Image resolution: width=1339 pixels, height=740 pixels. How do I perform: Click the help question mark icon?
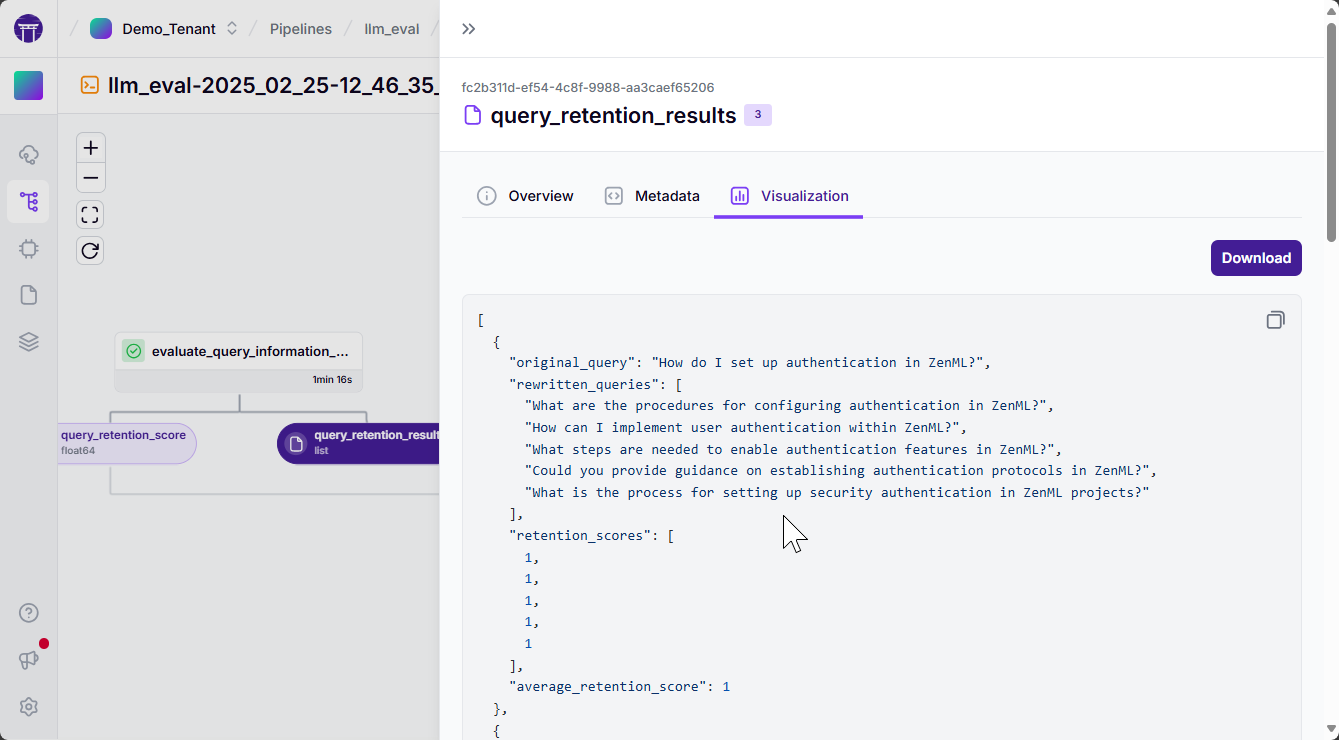[28, 613]
